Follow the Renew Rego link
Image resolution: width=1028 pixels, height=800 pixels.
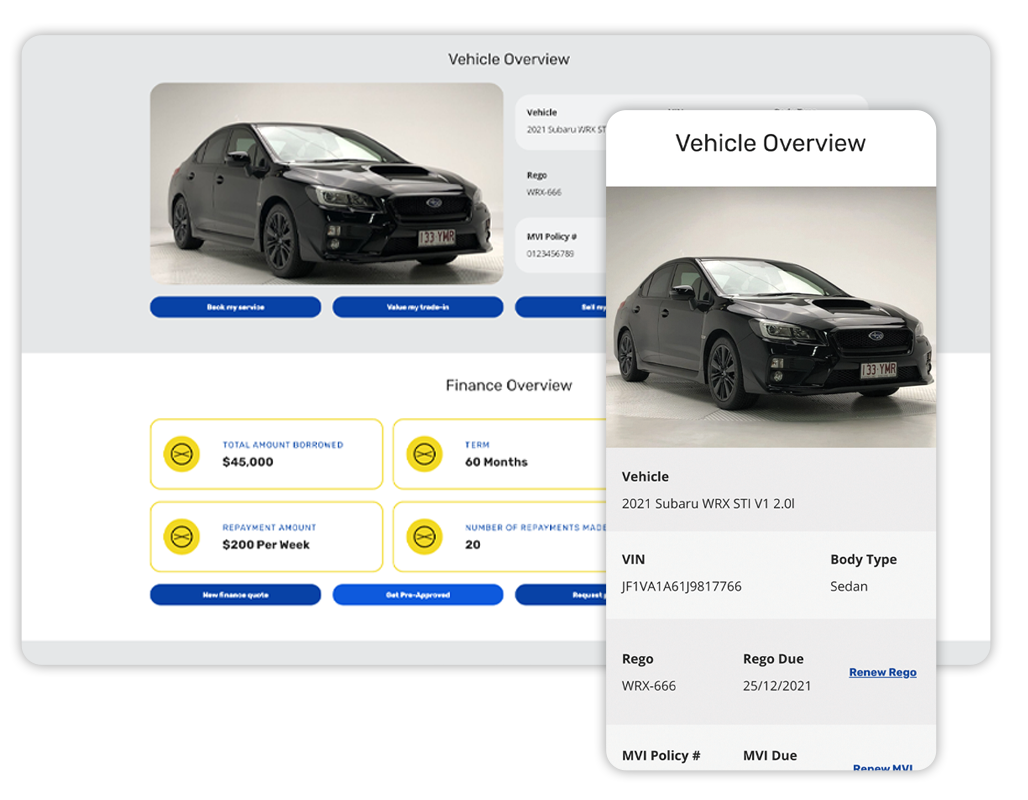click(882, 672)
